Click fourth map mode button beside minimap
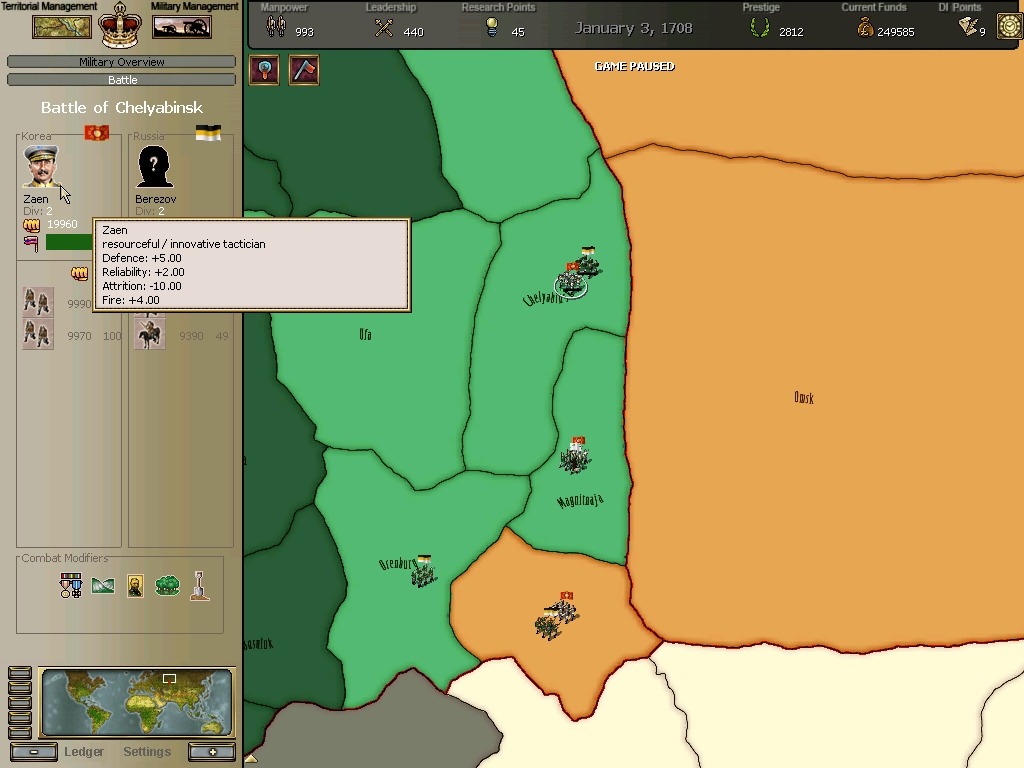 [x=20, y=718]
